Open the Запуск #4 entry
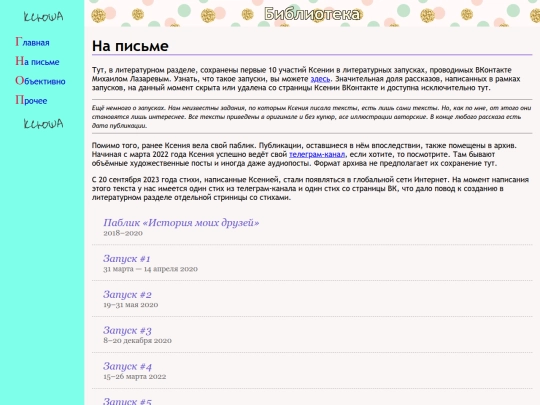540x405 pixels. point(127,366)
